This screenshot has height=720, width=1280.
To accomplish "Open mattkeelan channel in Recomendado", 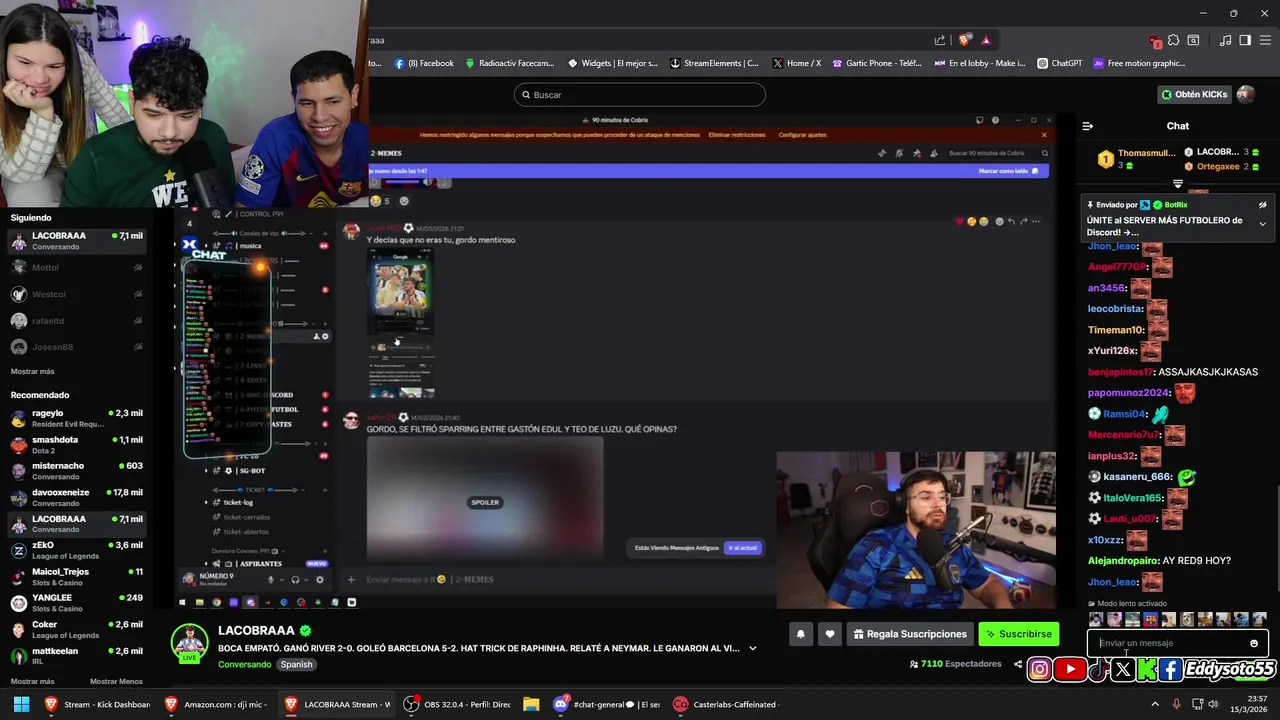I will pos(78,656).
